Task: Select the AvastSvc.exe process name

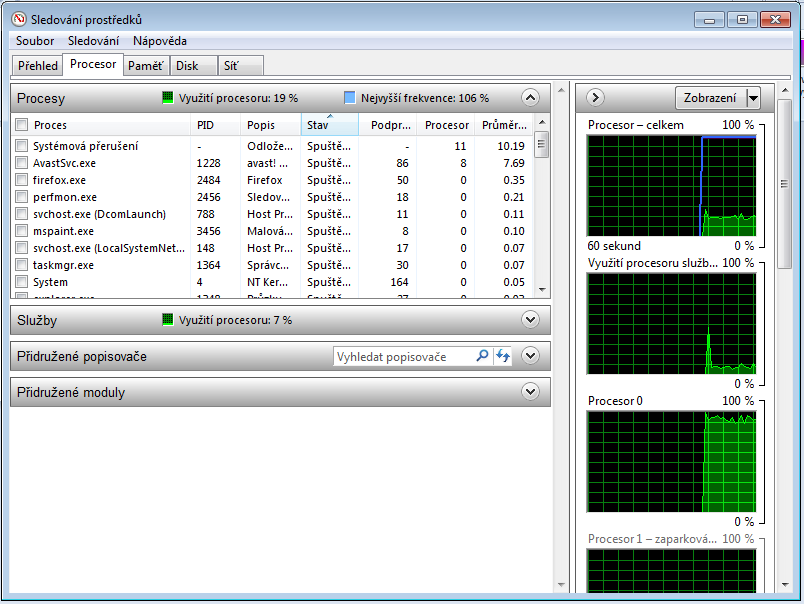Action: 64,163
